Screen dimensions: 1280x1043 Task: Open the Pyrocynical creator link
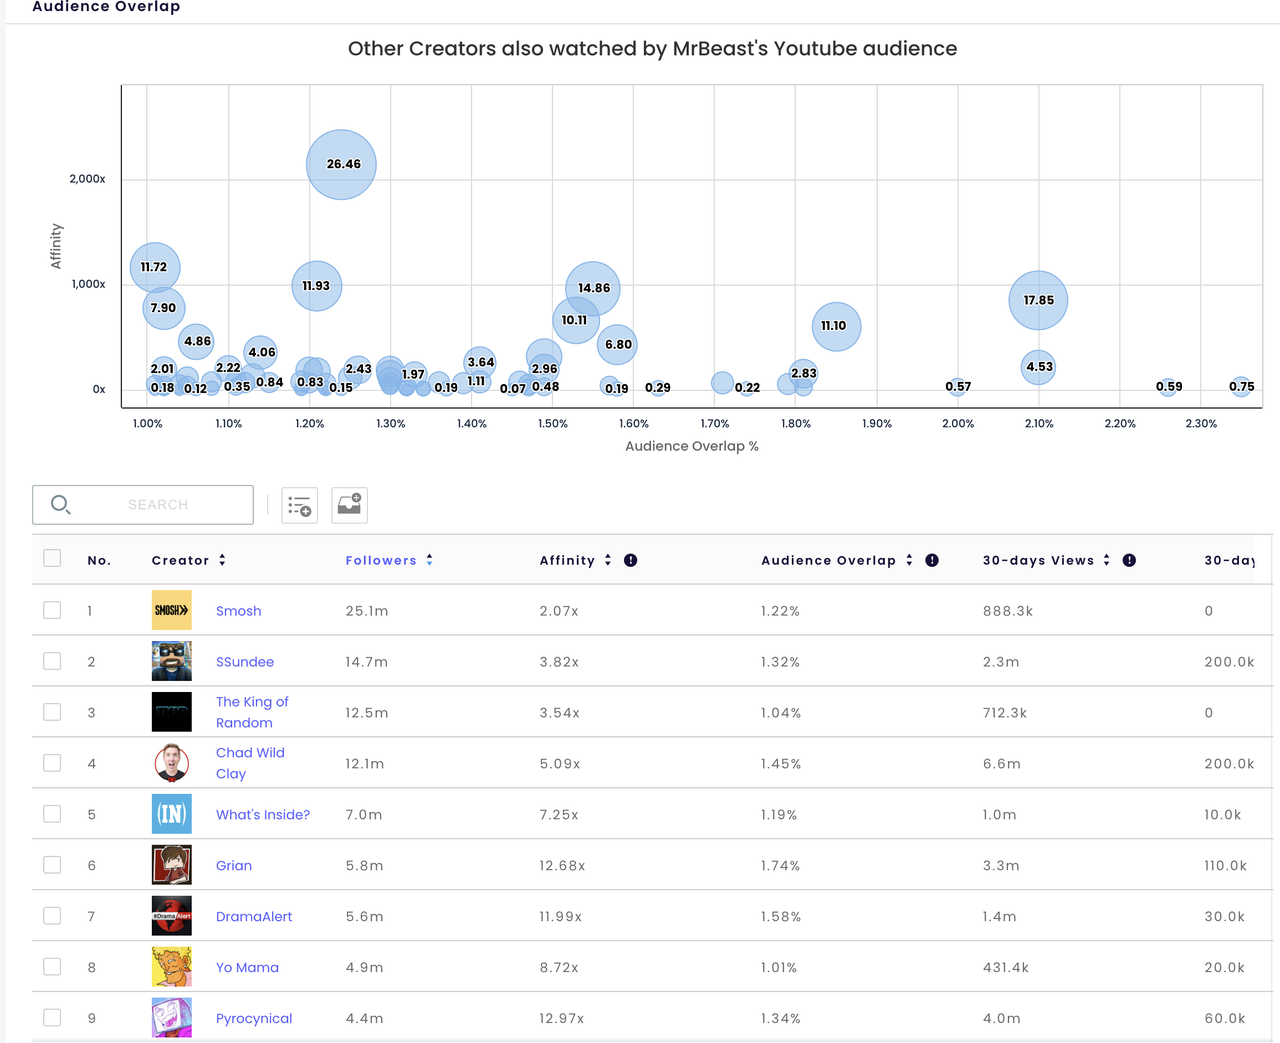click(254, 1019)
